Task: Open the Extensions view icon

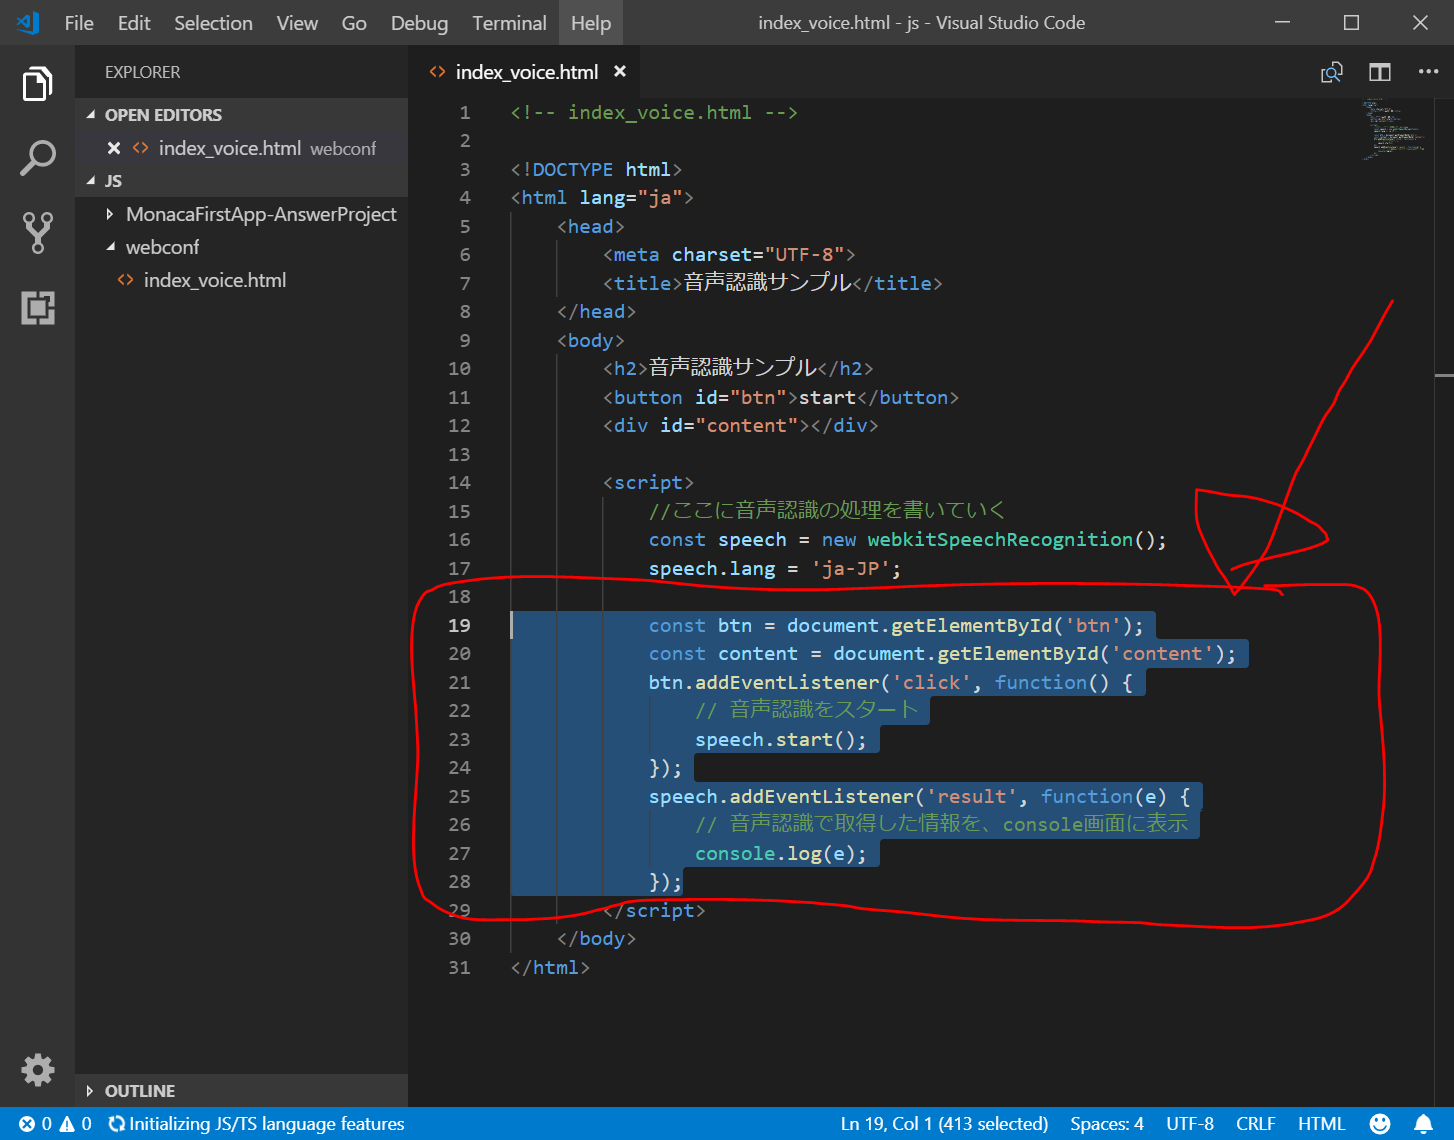Action: tap(37, 307)
